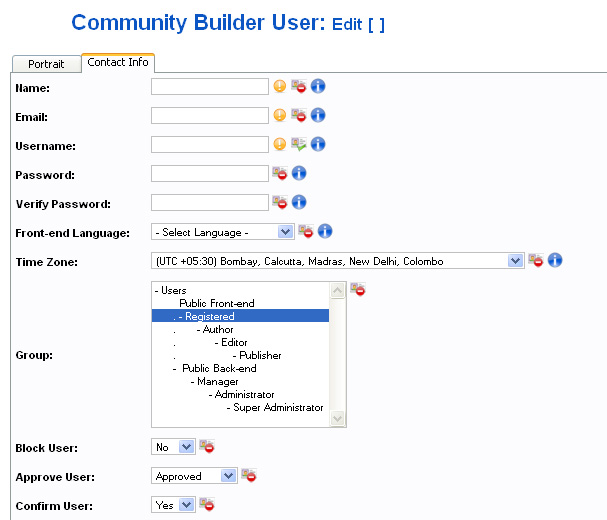The width and height of the screenshot is (607, 520).
Task: Click the not-on-profile icon beside Name
Action: 298,86
